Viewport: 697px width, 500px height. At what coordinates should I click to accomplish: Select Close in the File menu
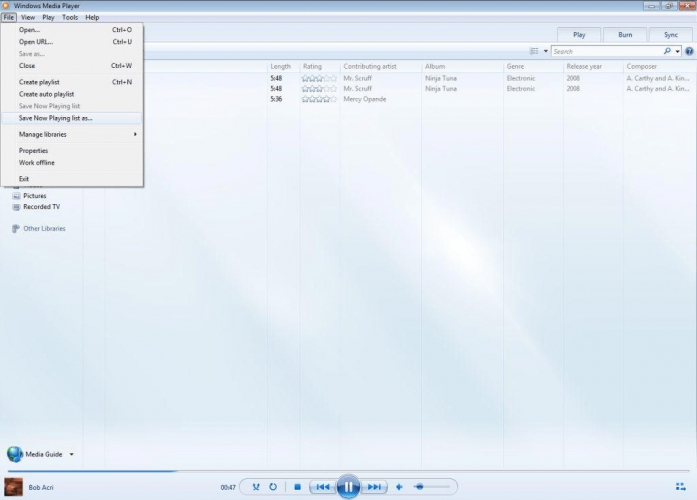coord(72,66)
